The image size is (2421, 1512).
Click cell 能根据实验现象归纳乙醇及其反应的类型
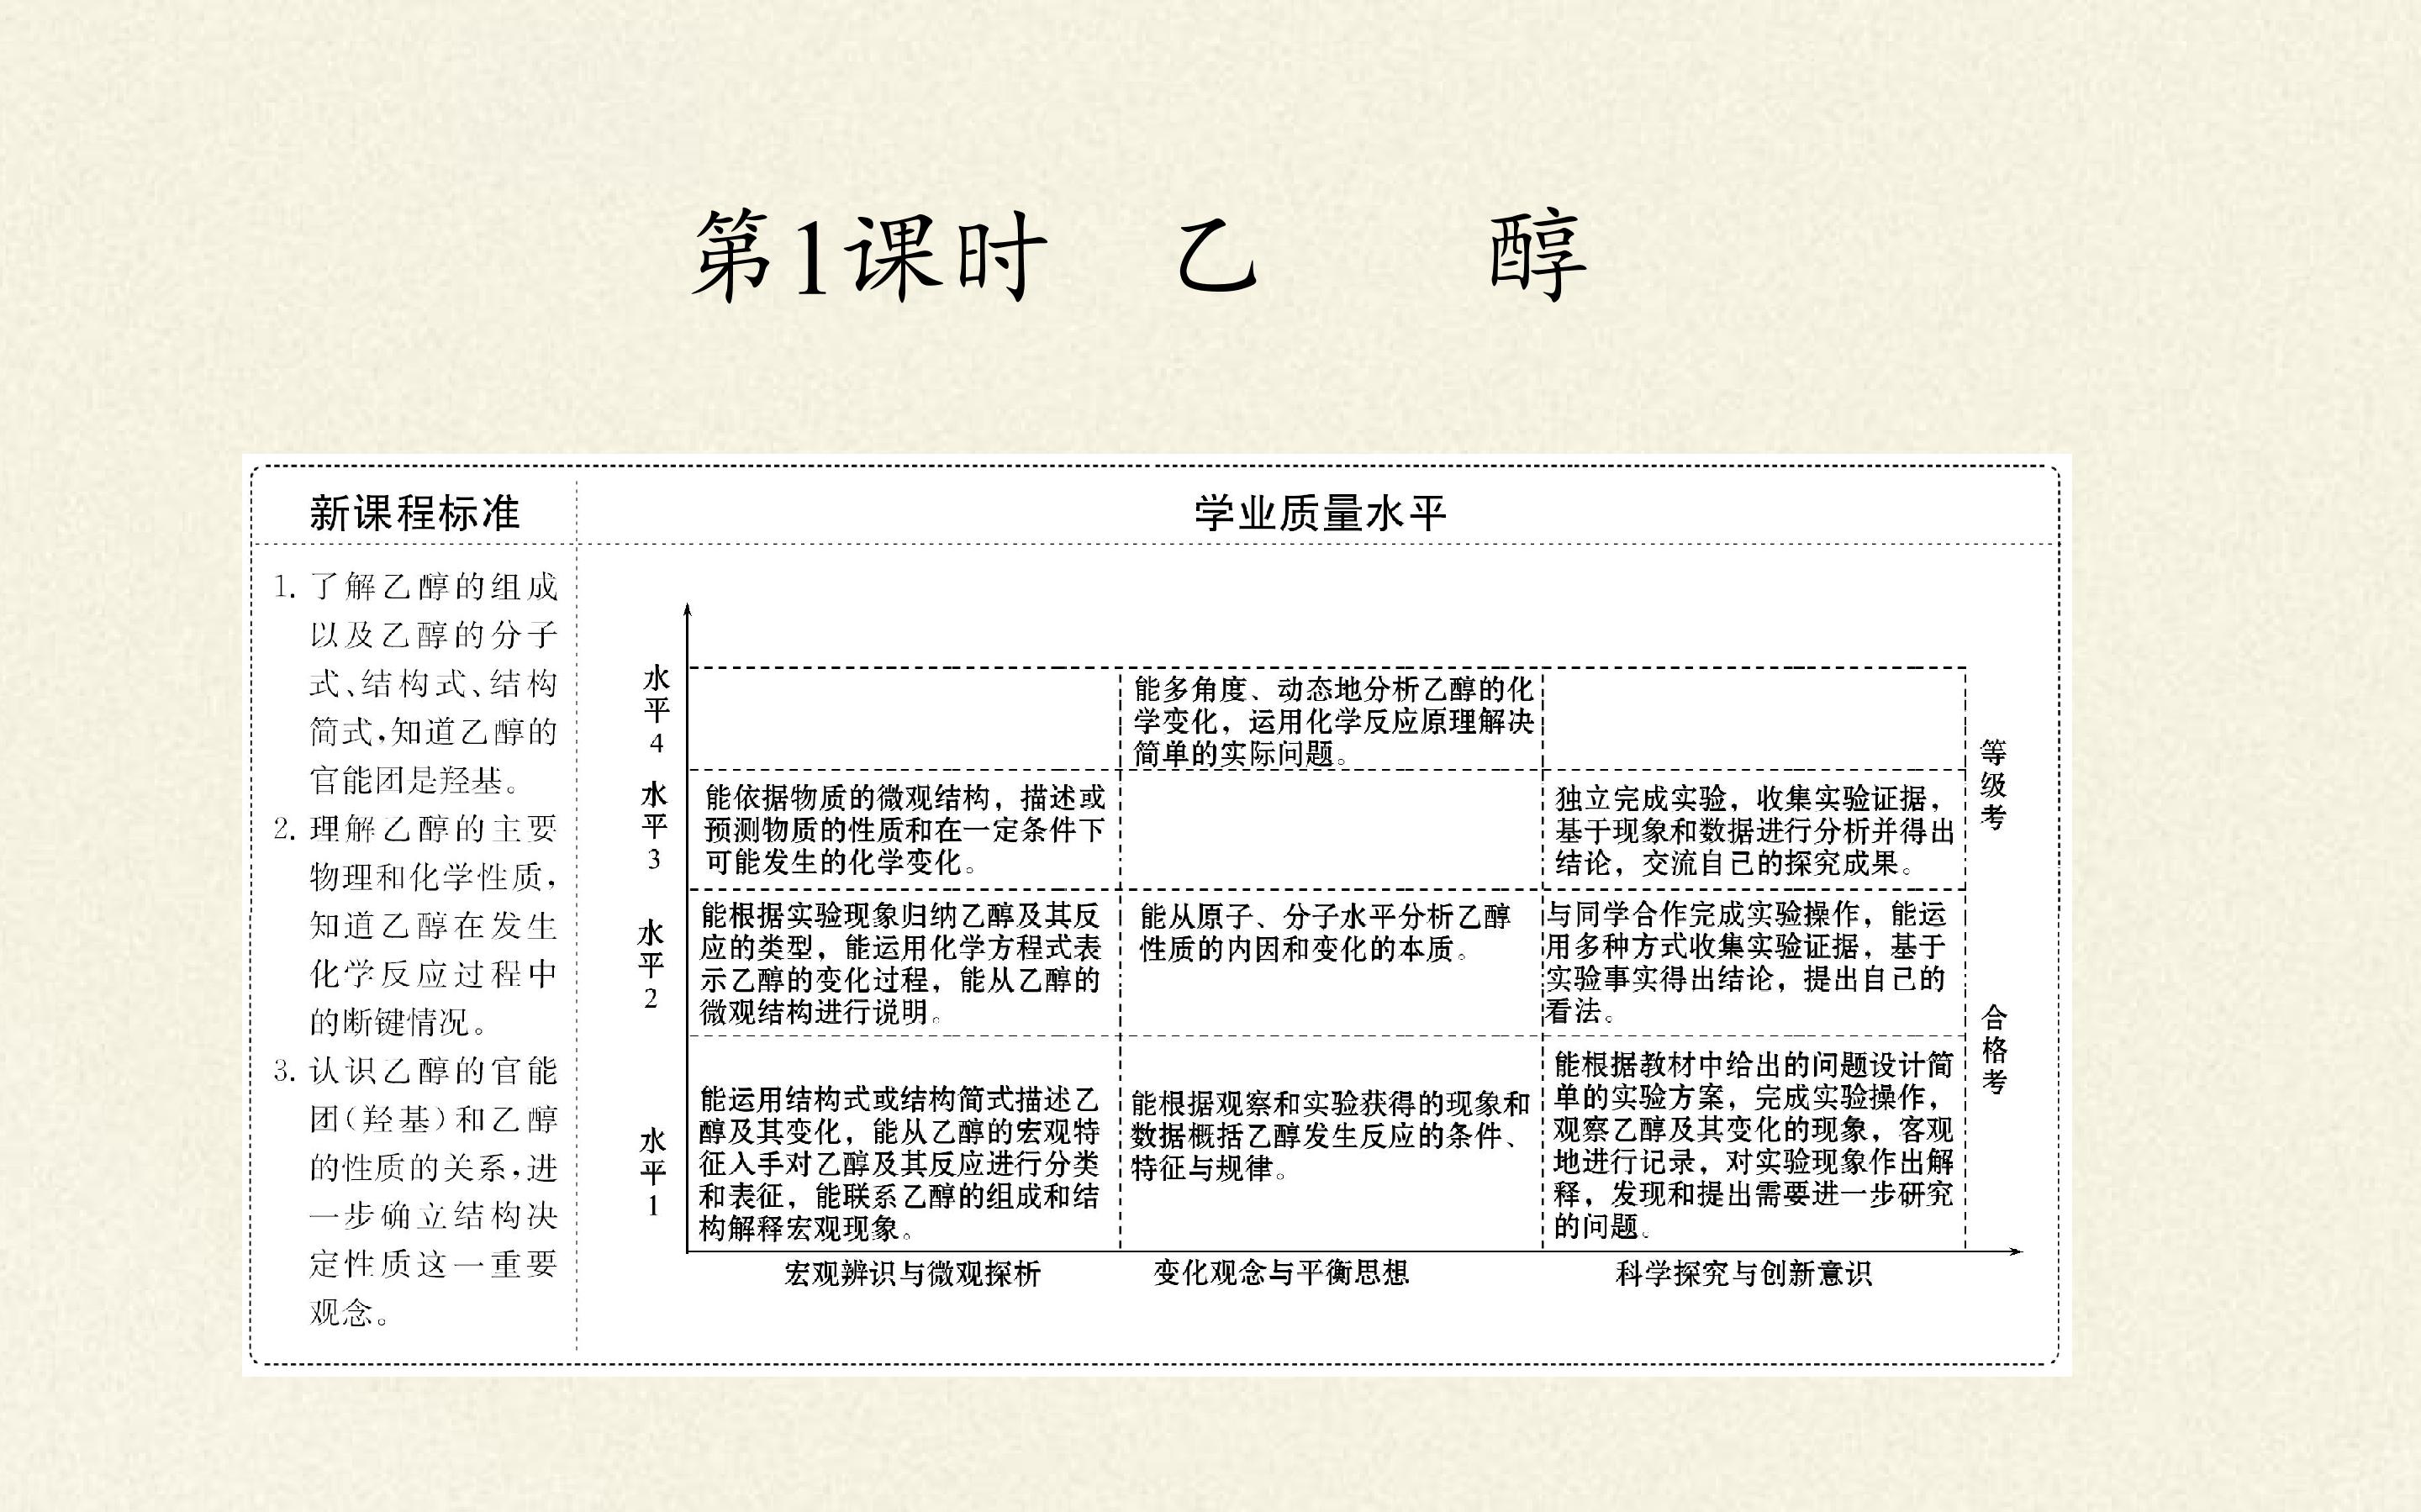point(900,963)
